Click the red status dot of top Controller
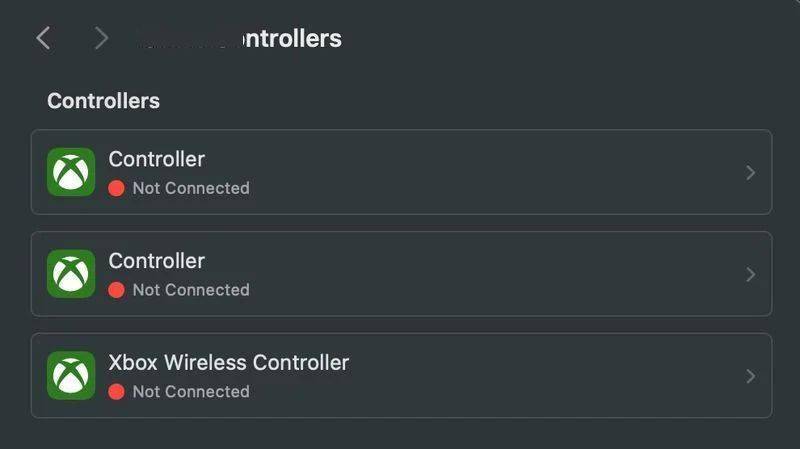The image size is (800, 449). click(116, 188)
